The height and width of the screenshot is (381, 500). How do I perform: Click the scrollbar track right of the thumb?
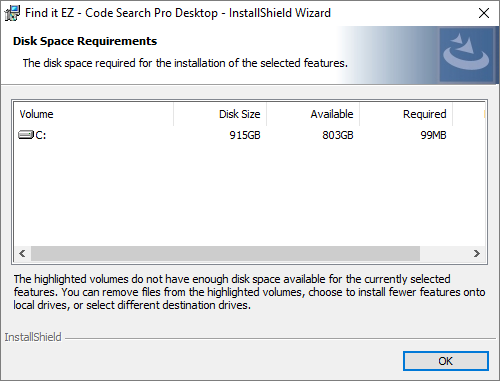click(x=444, y=254)
